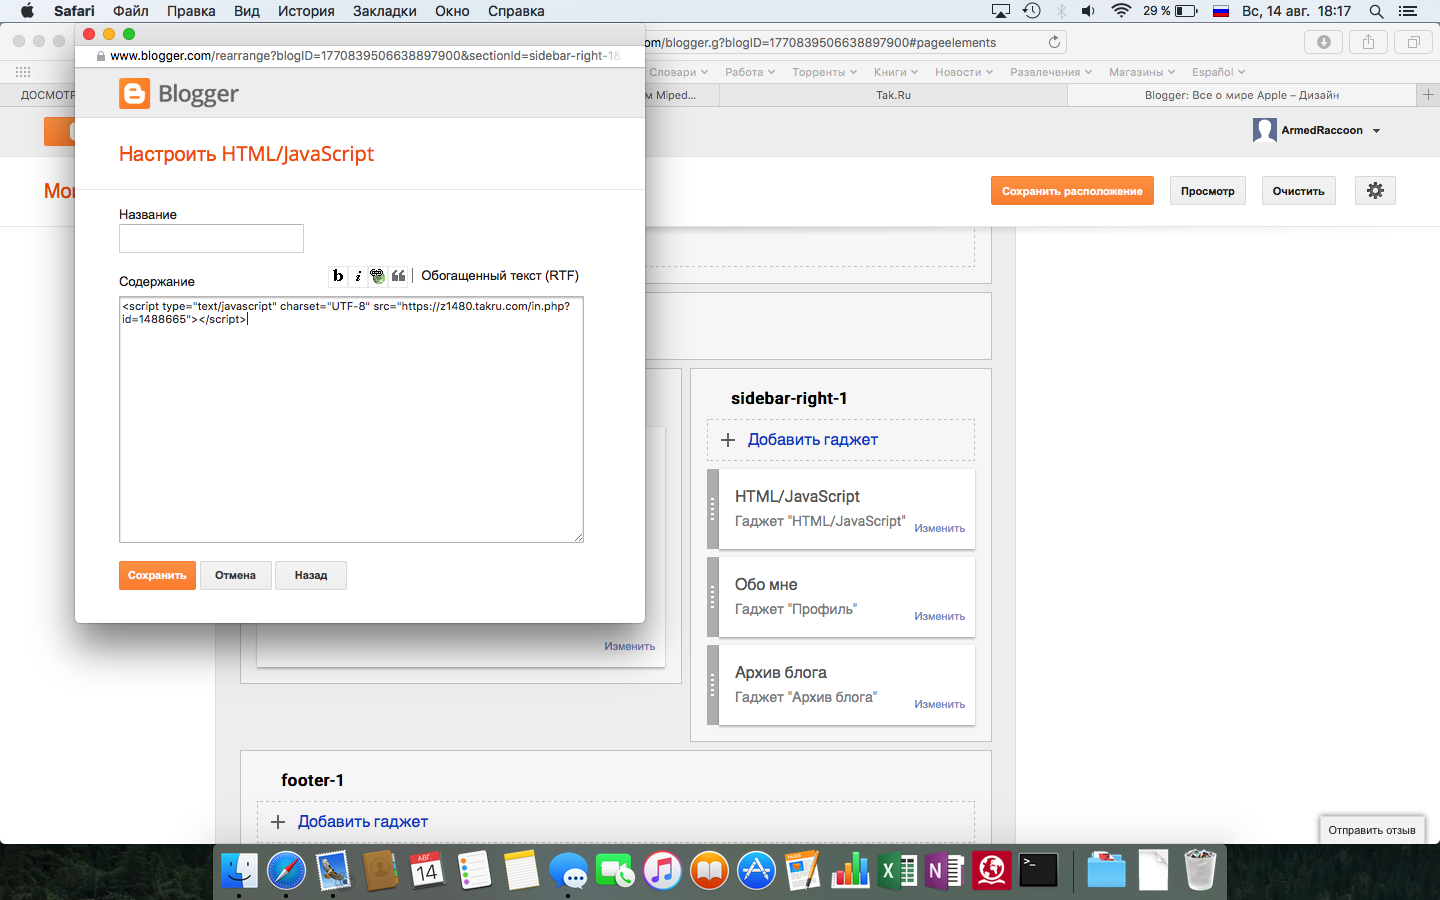
Task: Open Wi-Fi status menu
Action: 1121,11
